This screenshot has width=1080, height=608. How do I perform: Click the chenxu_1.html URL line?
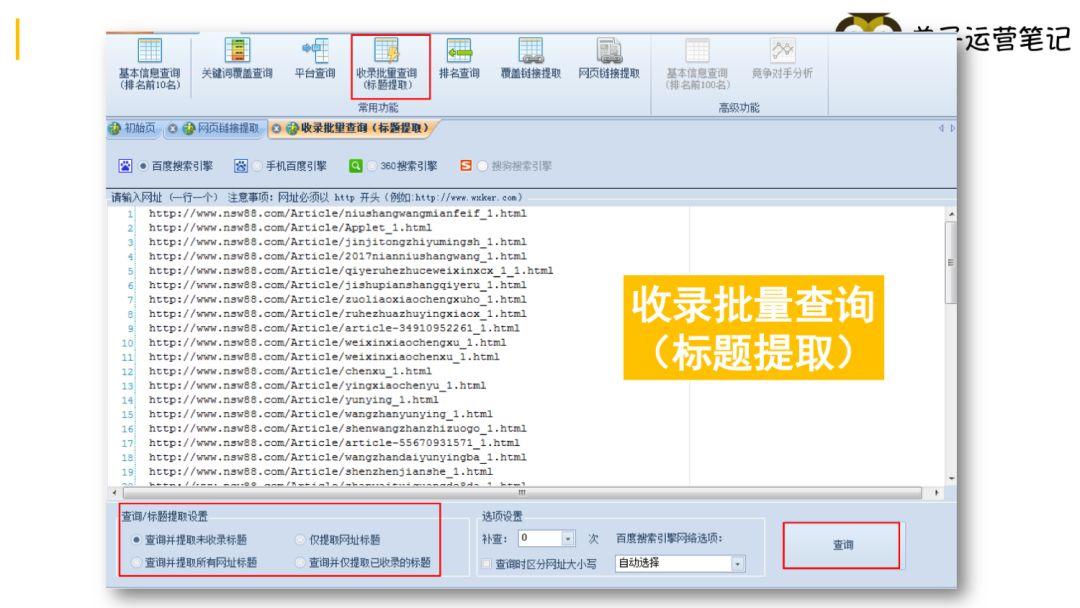click(x=290, y=371)
